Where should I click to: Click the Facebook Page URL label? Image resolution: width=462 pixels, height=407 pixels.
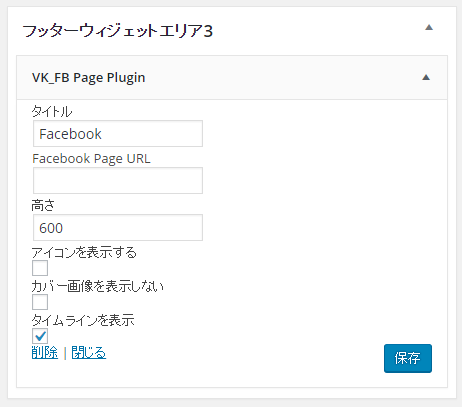[x=91, y=159]
